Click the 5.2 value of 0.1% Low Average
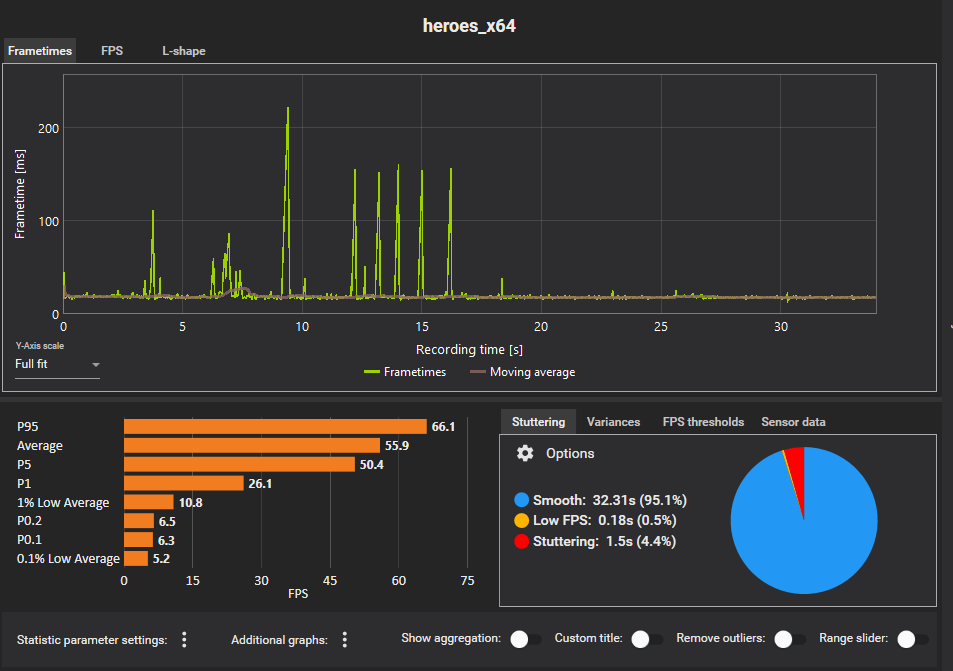 (x=161, y=559)
